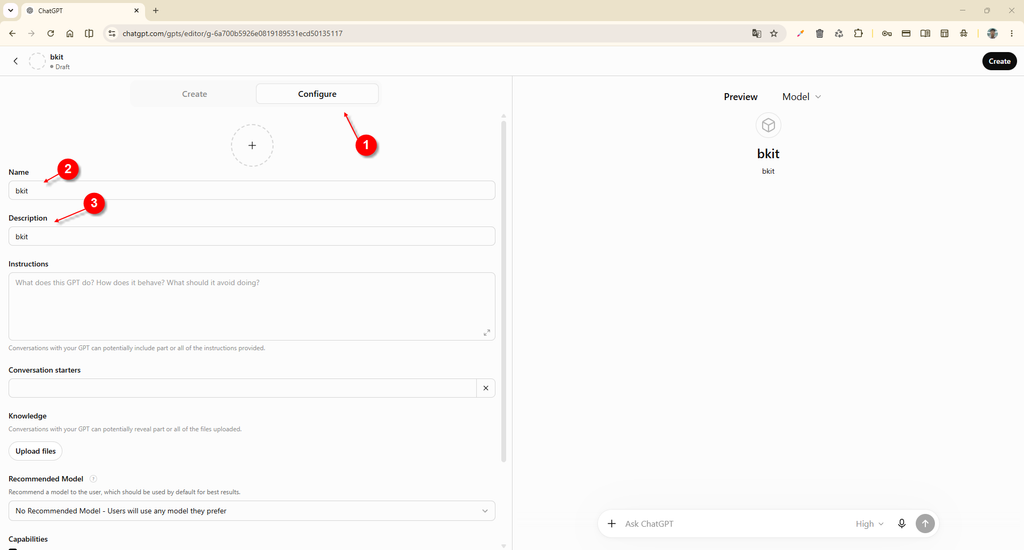
Task: Open the High reasoning effort dropdown
Action: pos(869,524)
